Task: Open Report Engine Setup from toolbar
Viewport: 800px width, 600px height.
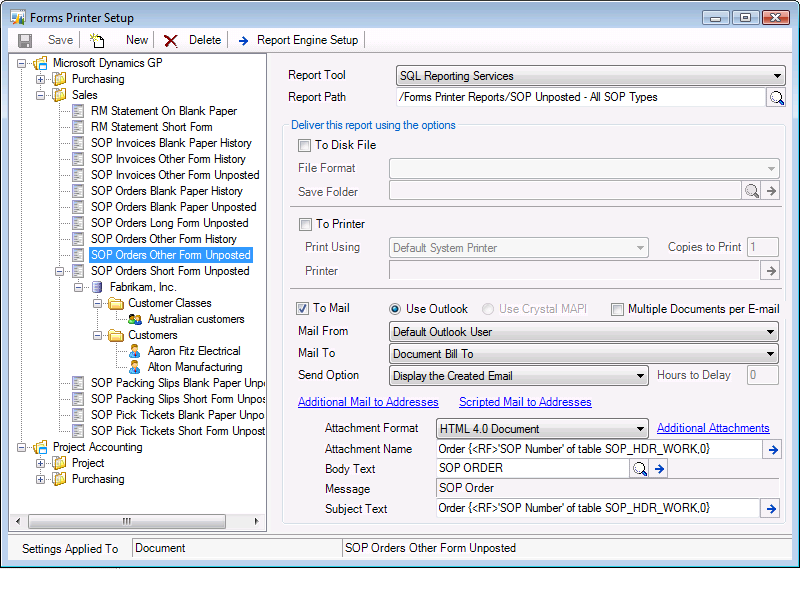Action: [x=298, y=40]
